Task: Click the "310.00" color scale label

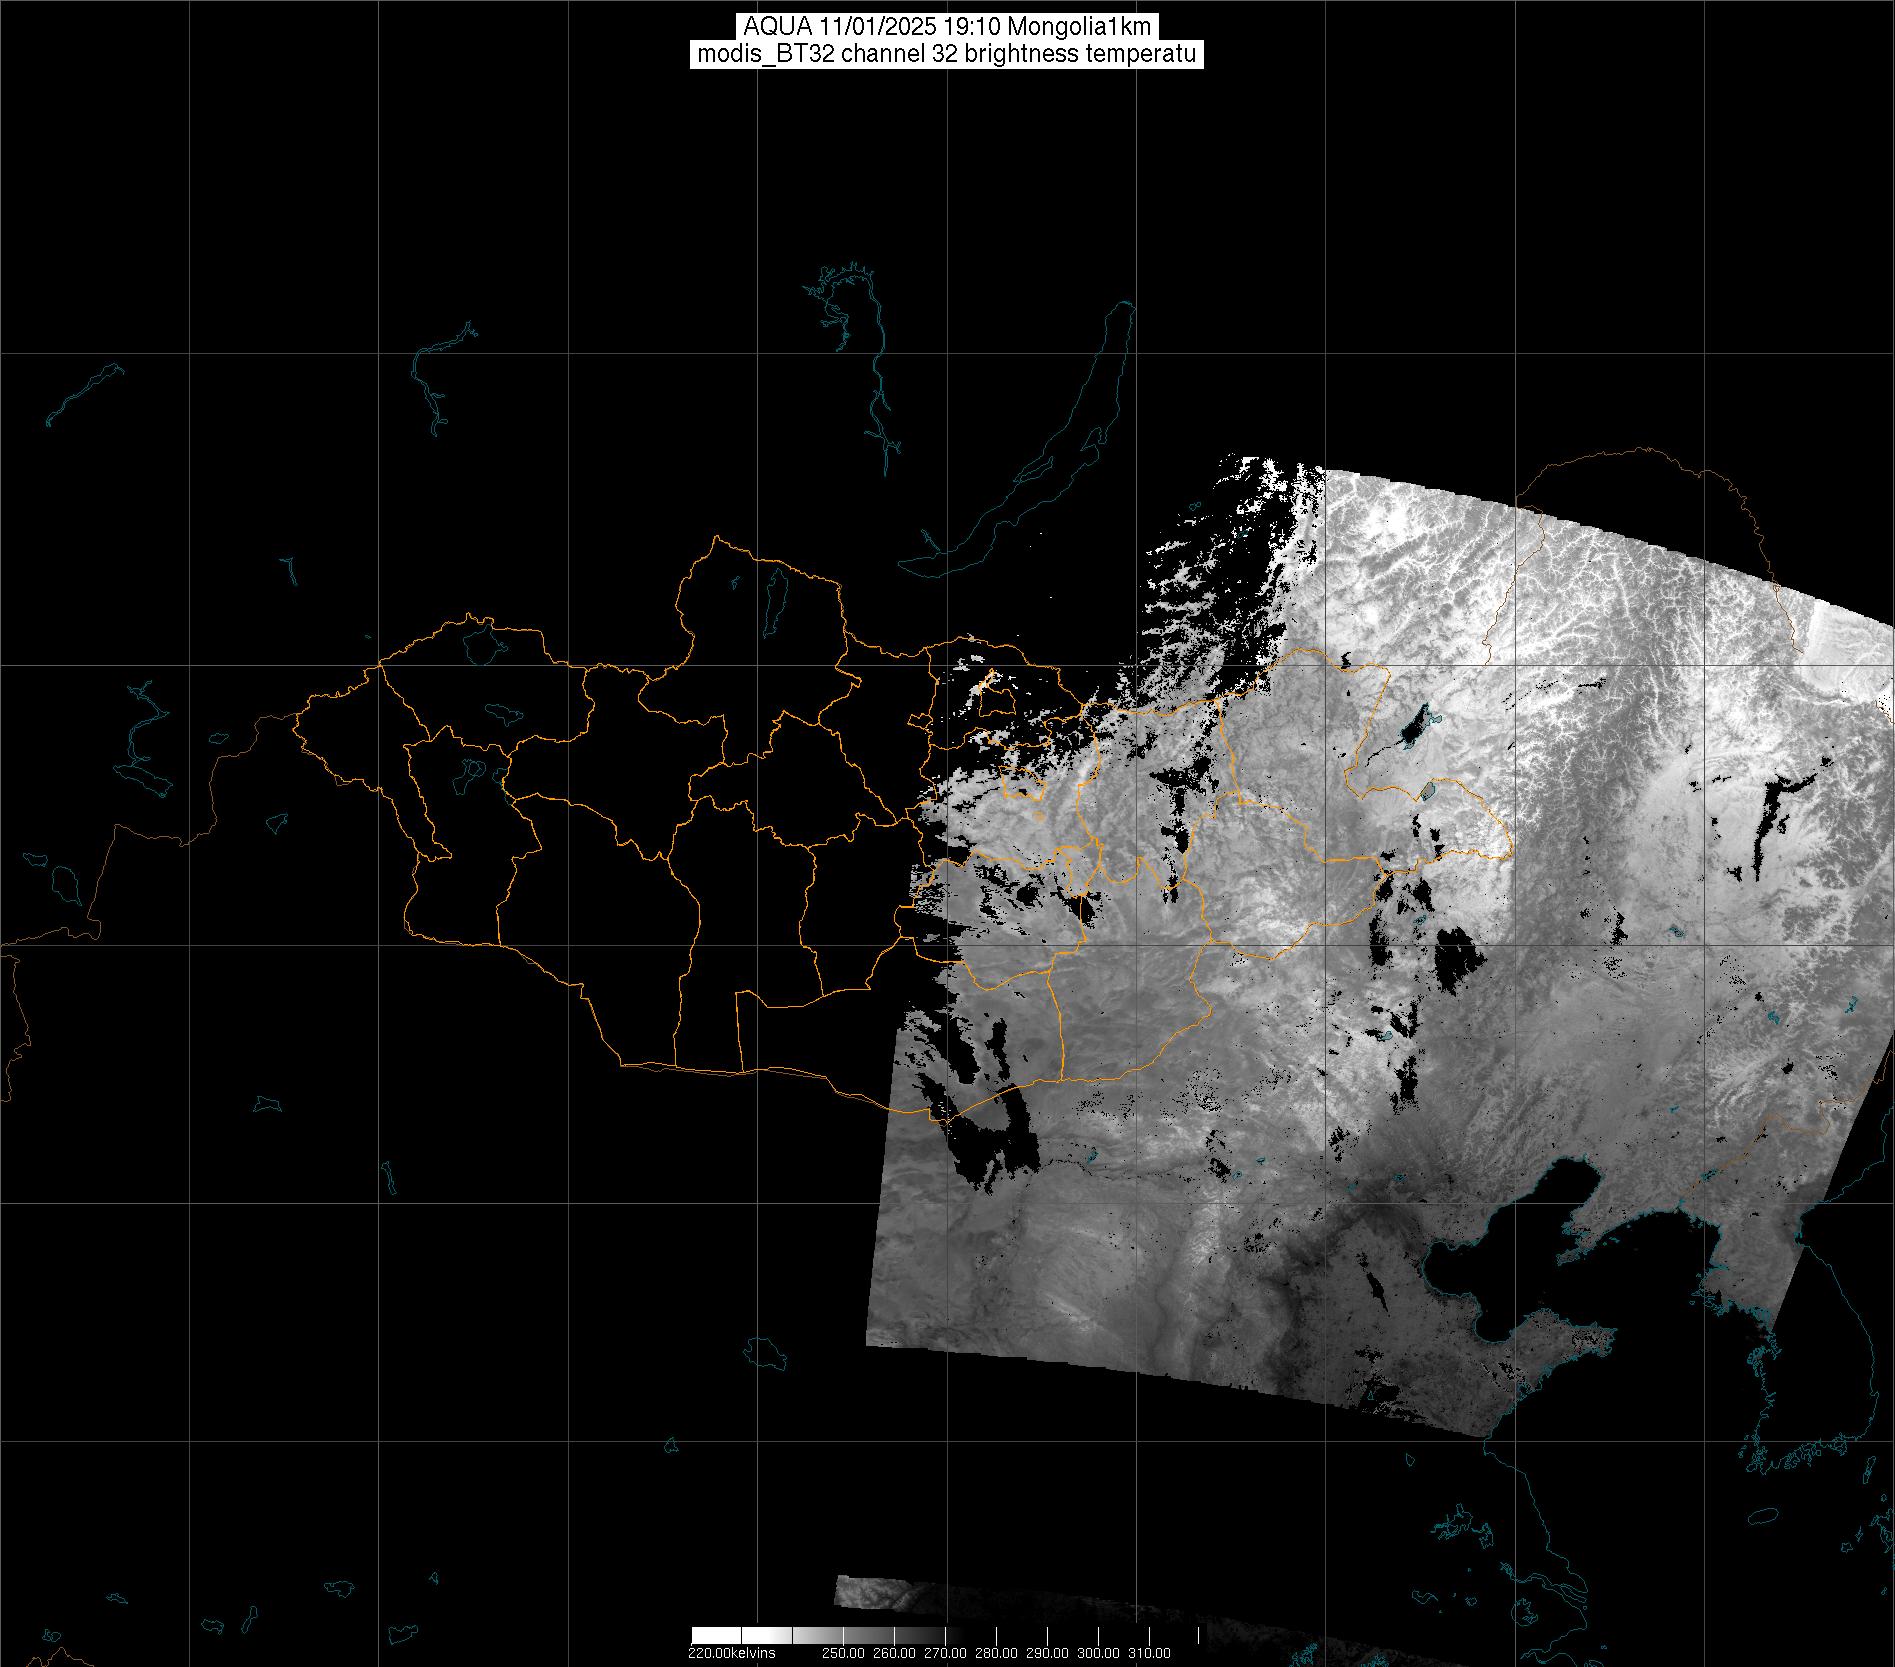Action: click(1150, 1653)
